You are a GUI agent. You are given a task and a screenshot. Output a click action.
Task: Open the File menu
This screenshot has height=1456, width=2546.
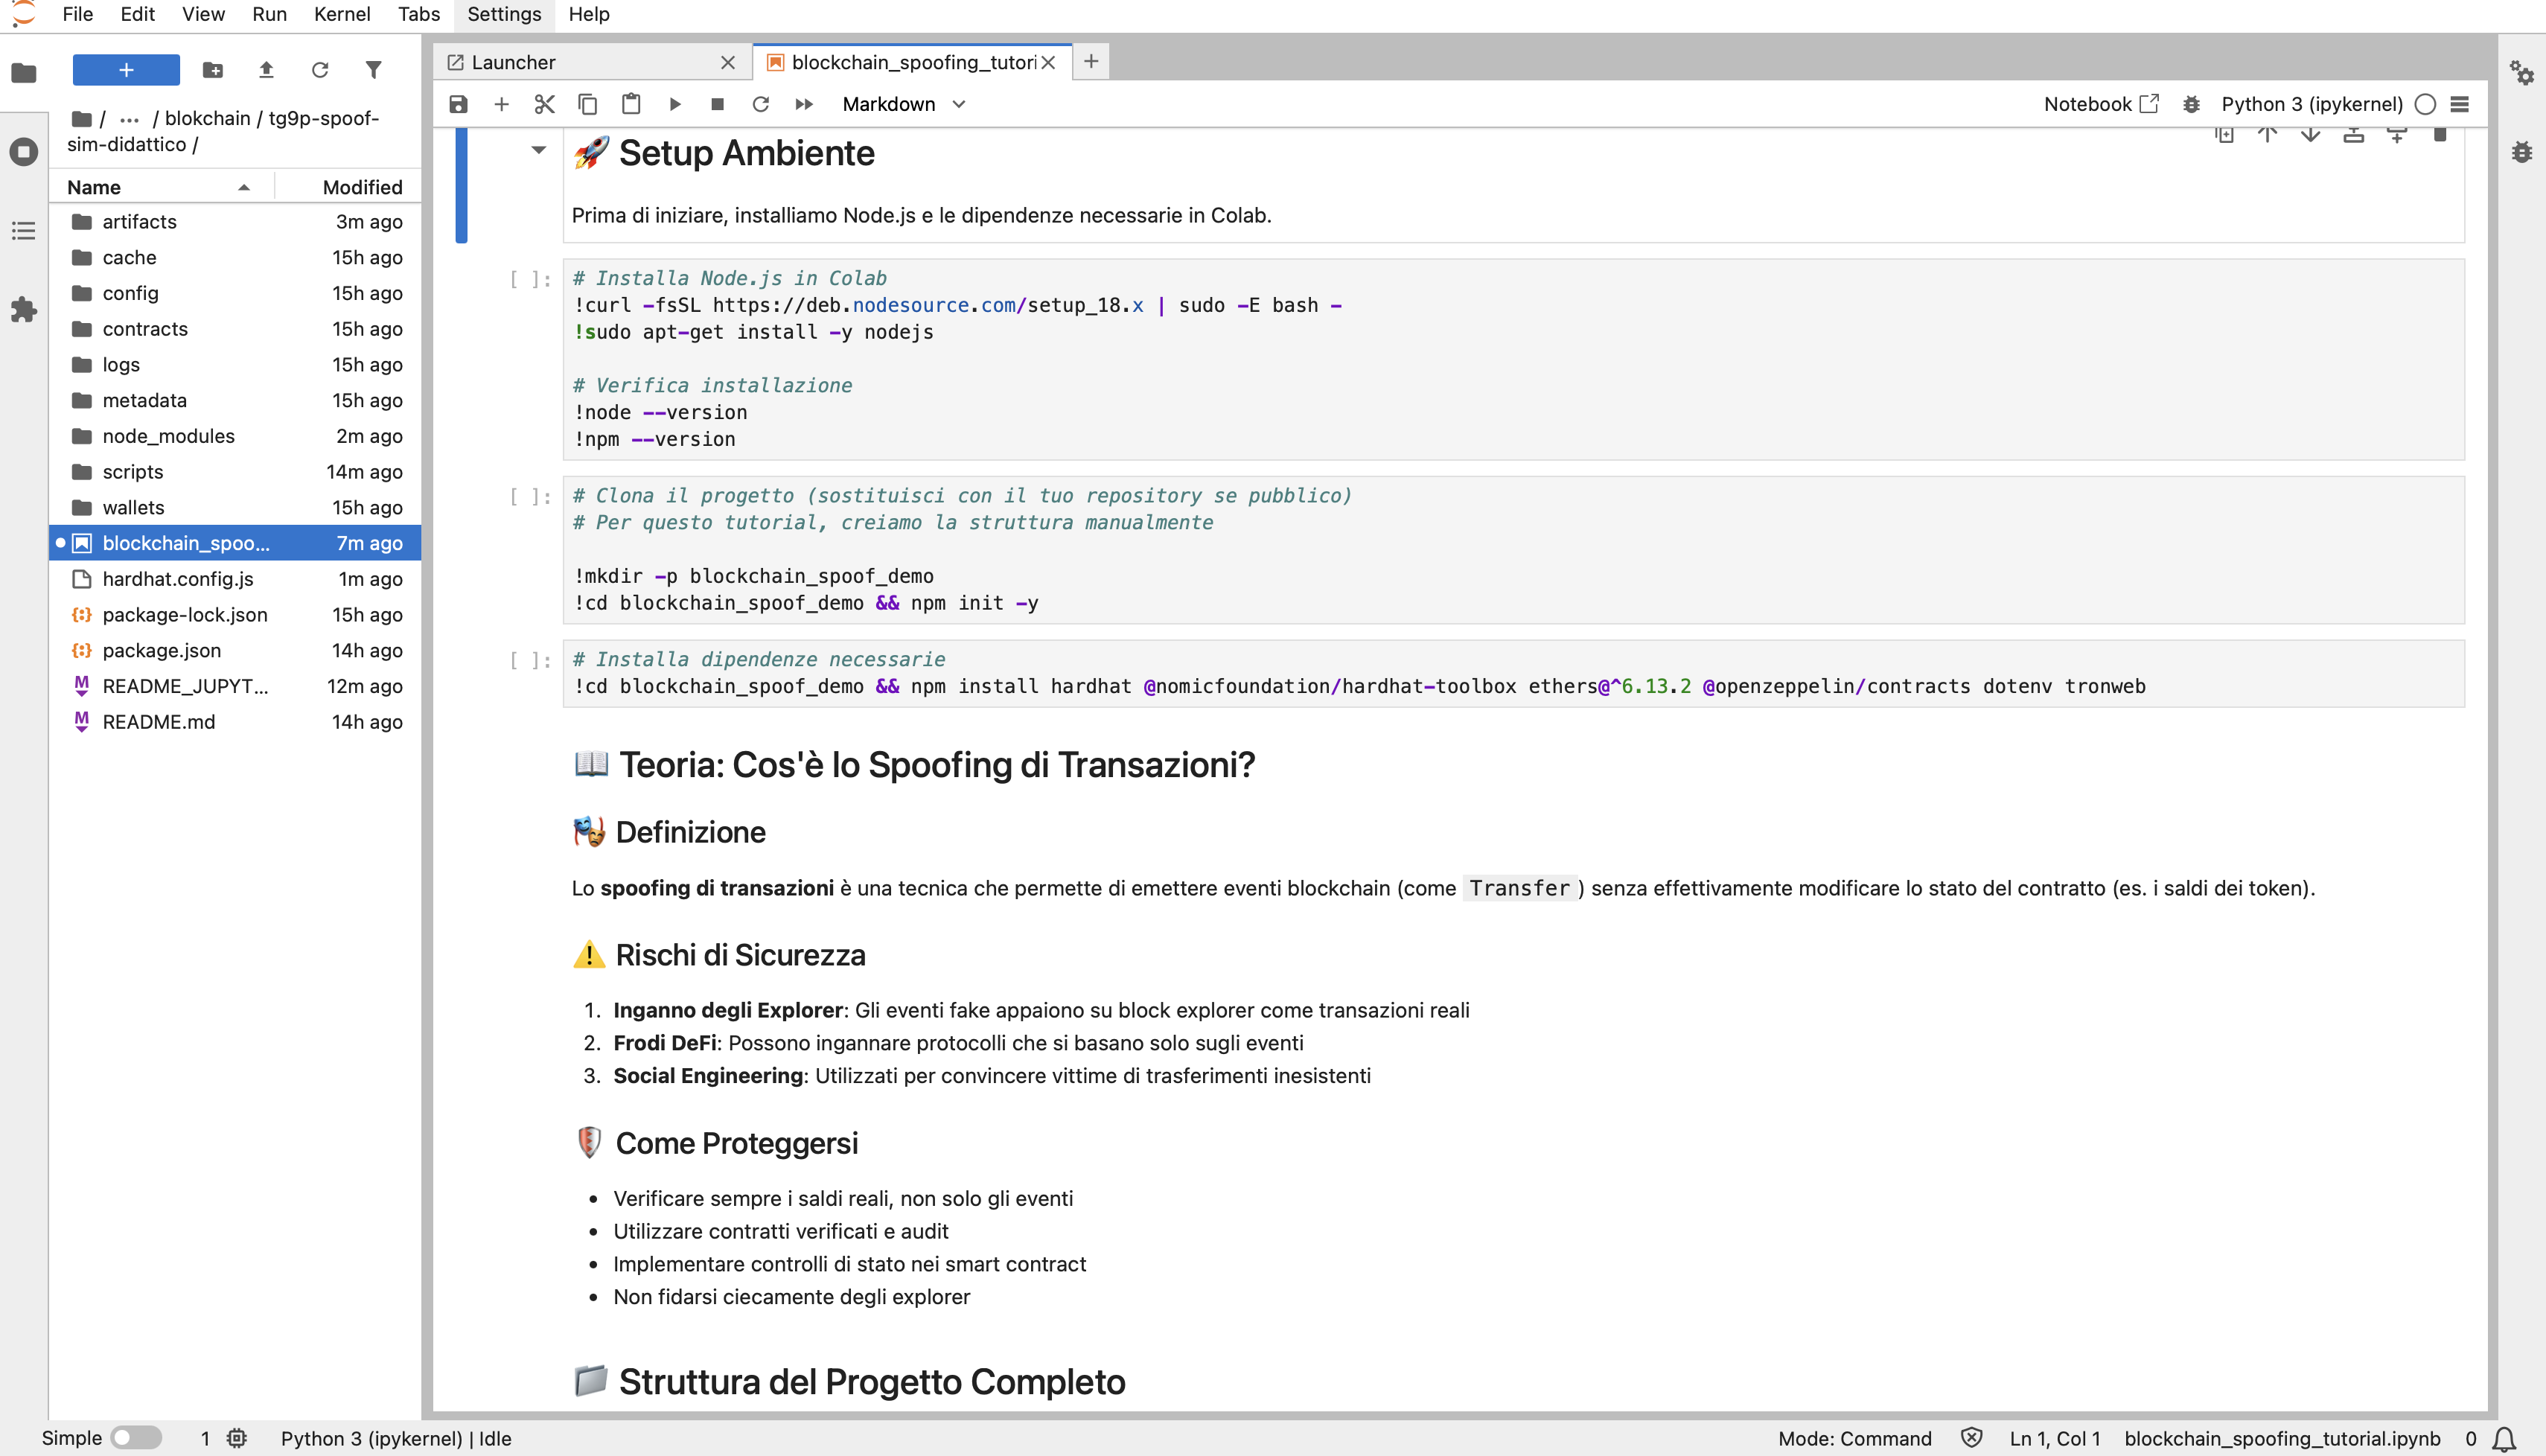point(77,14)
